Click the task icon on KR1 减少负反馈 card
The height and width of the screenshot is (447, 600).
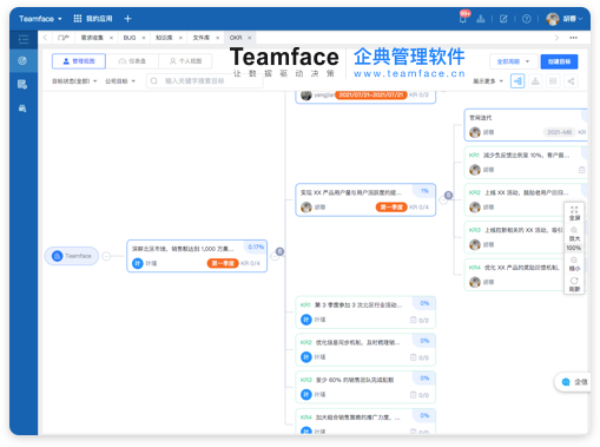pos(582,170)
